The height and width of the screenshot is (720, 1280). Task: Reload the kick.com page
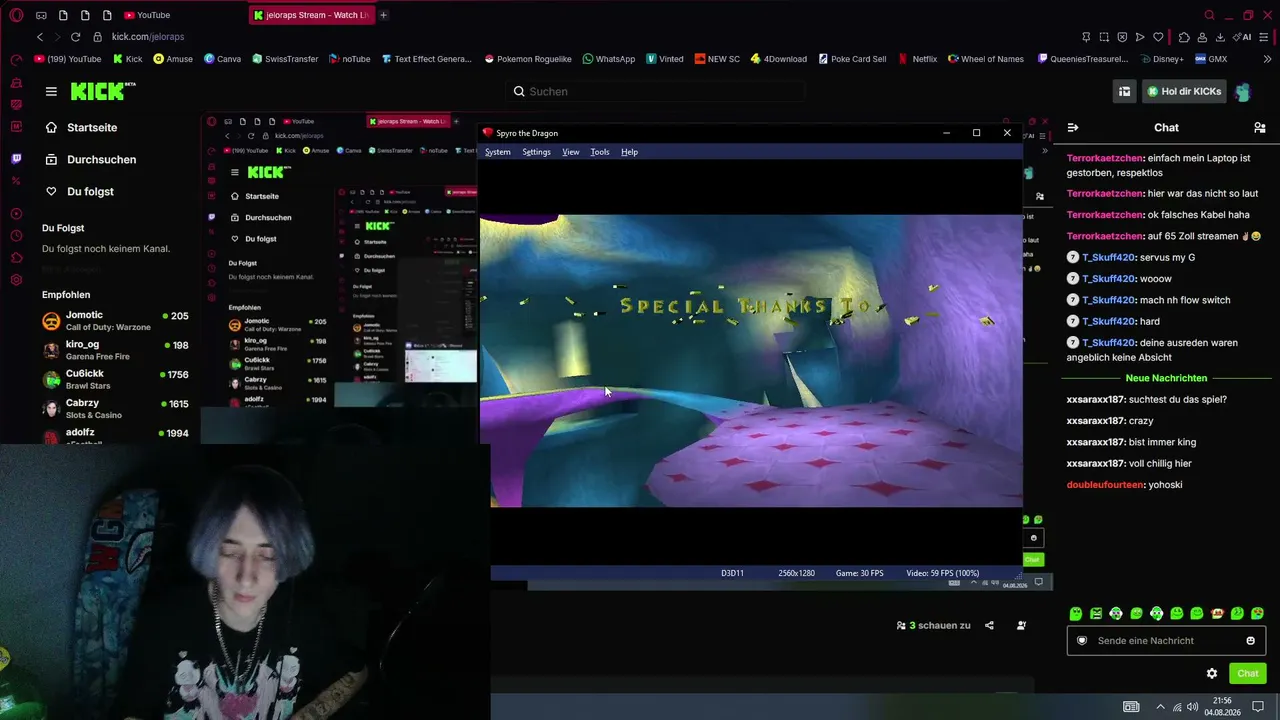(75, 37)
